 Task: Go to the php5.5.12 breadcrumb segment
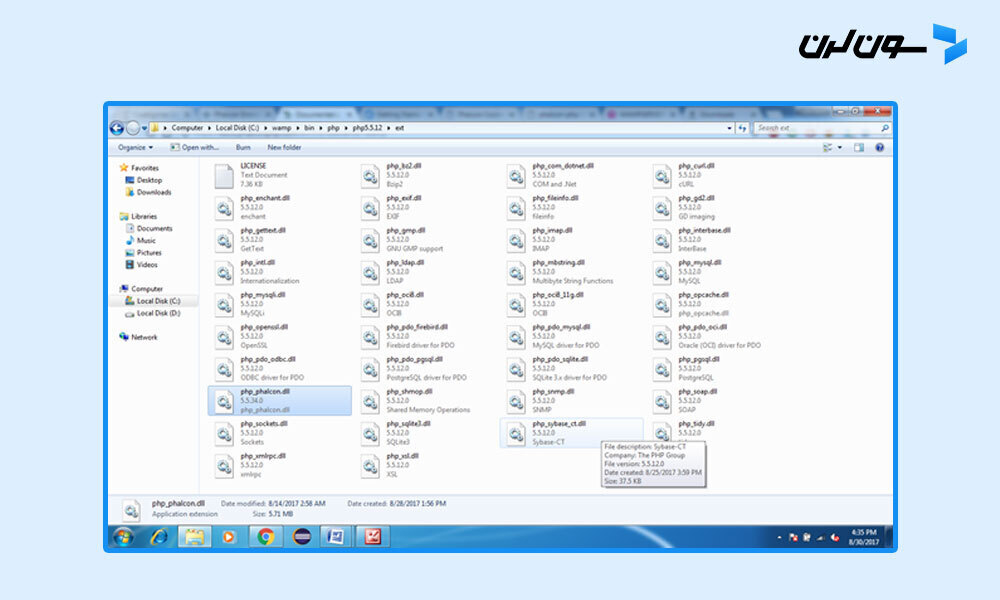coord(367,128)
